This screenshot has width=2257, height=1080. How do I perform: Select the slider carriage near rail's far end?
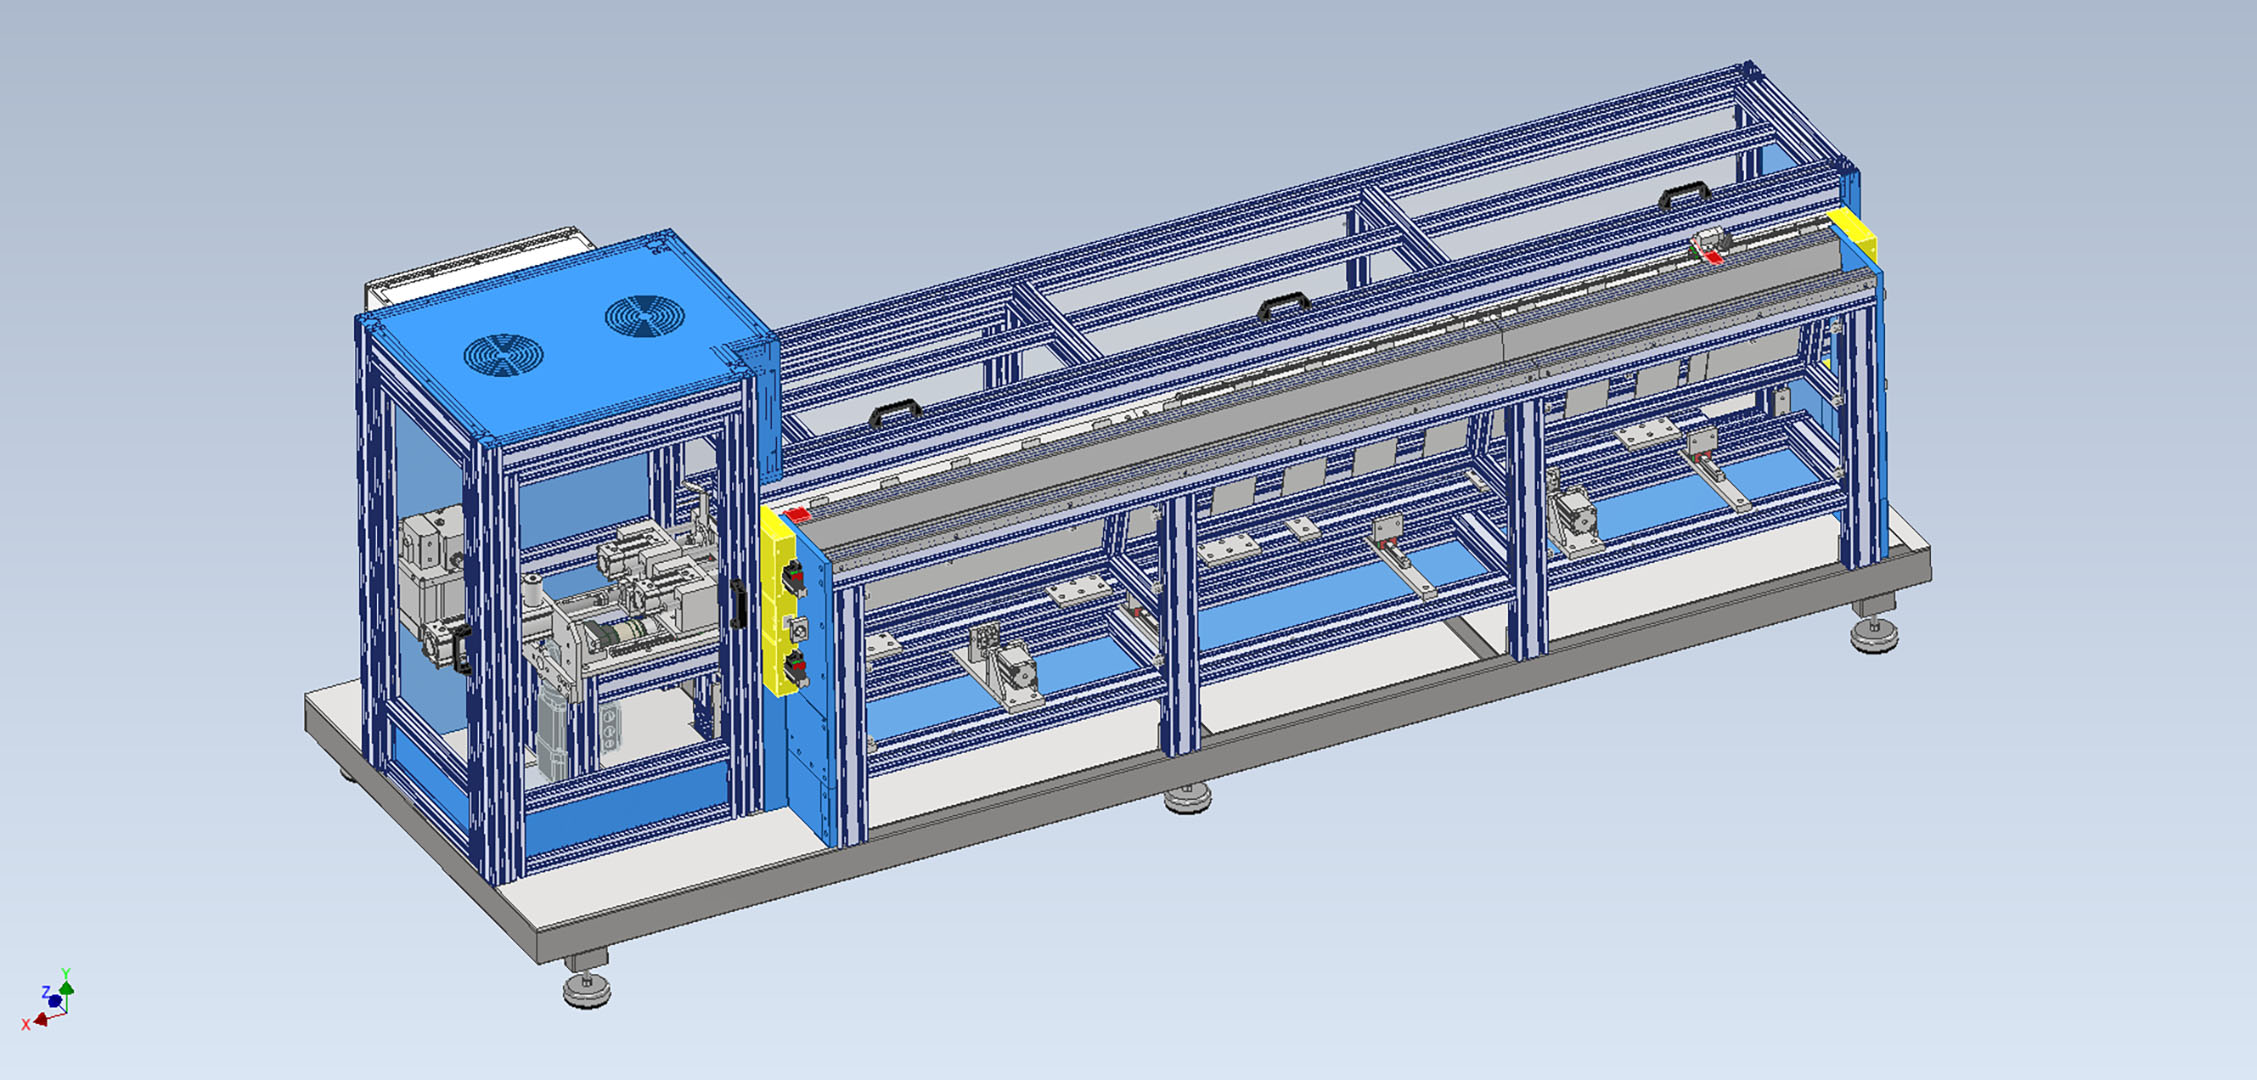tap(1710, 243)
